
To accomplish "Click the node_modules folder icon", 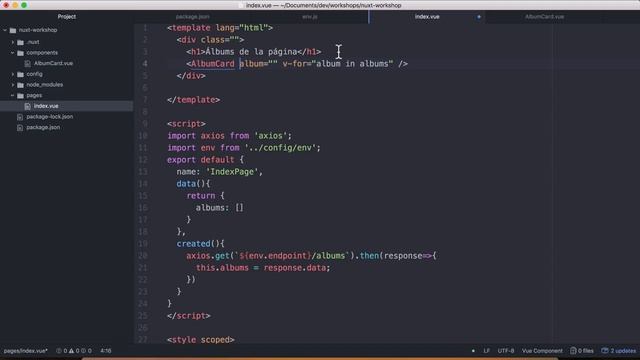I will click(x=20, y=85).
